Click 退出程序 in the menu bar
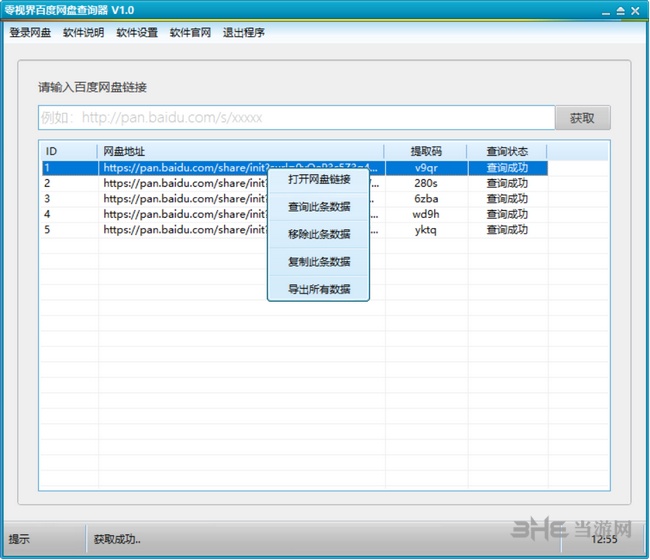The width and height of the screenshot is (650, 560). (244, 32)
